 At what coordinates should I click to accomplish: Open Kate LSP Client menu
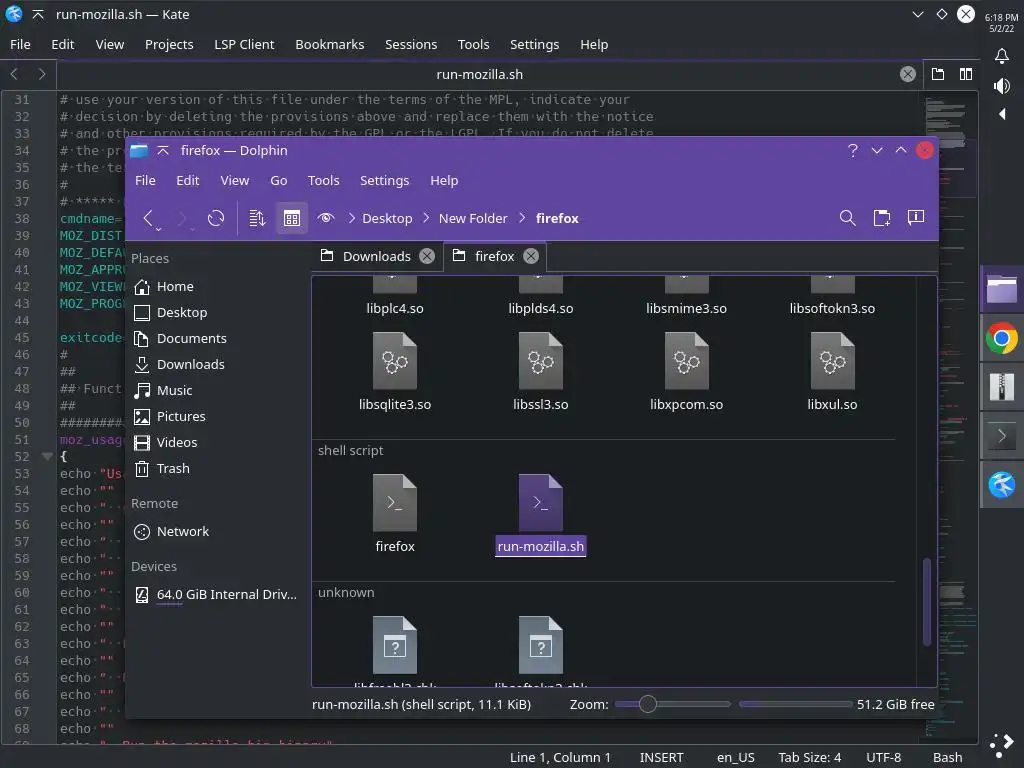[x=244, y=44]
